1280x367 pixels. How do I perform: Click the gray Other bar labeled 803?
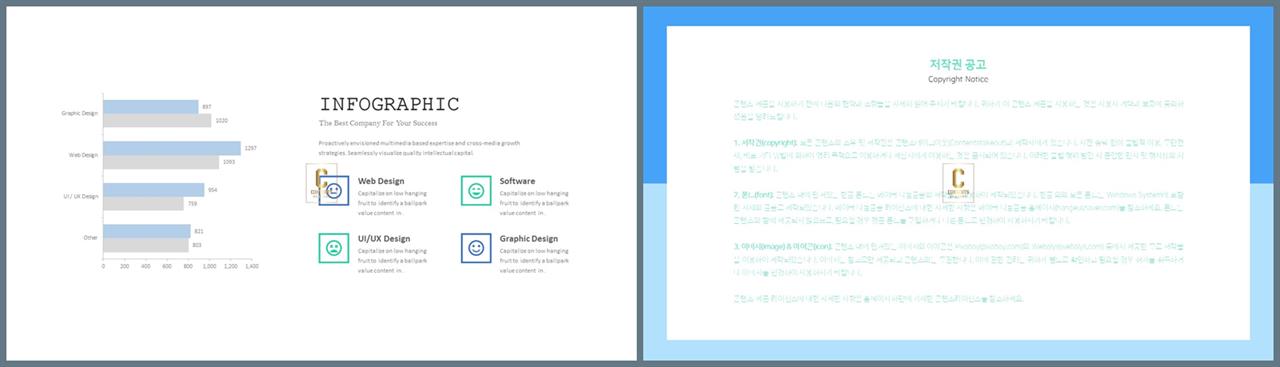(x=145, y=245)
